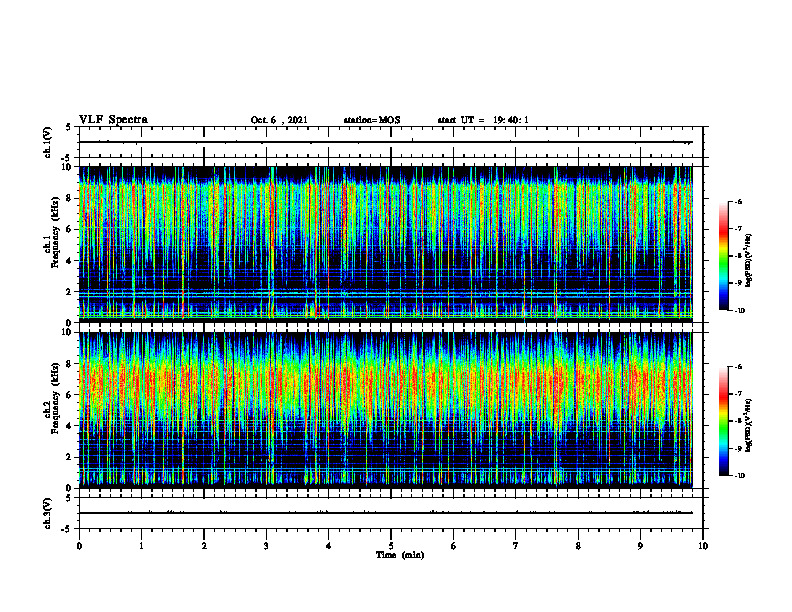Click the ch.1 color bar "log(PSD)(V²/Hz)" label
The height and width of the screenshot is (612, 792).
(749, 261)
